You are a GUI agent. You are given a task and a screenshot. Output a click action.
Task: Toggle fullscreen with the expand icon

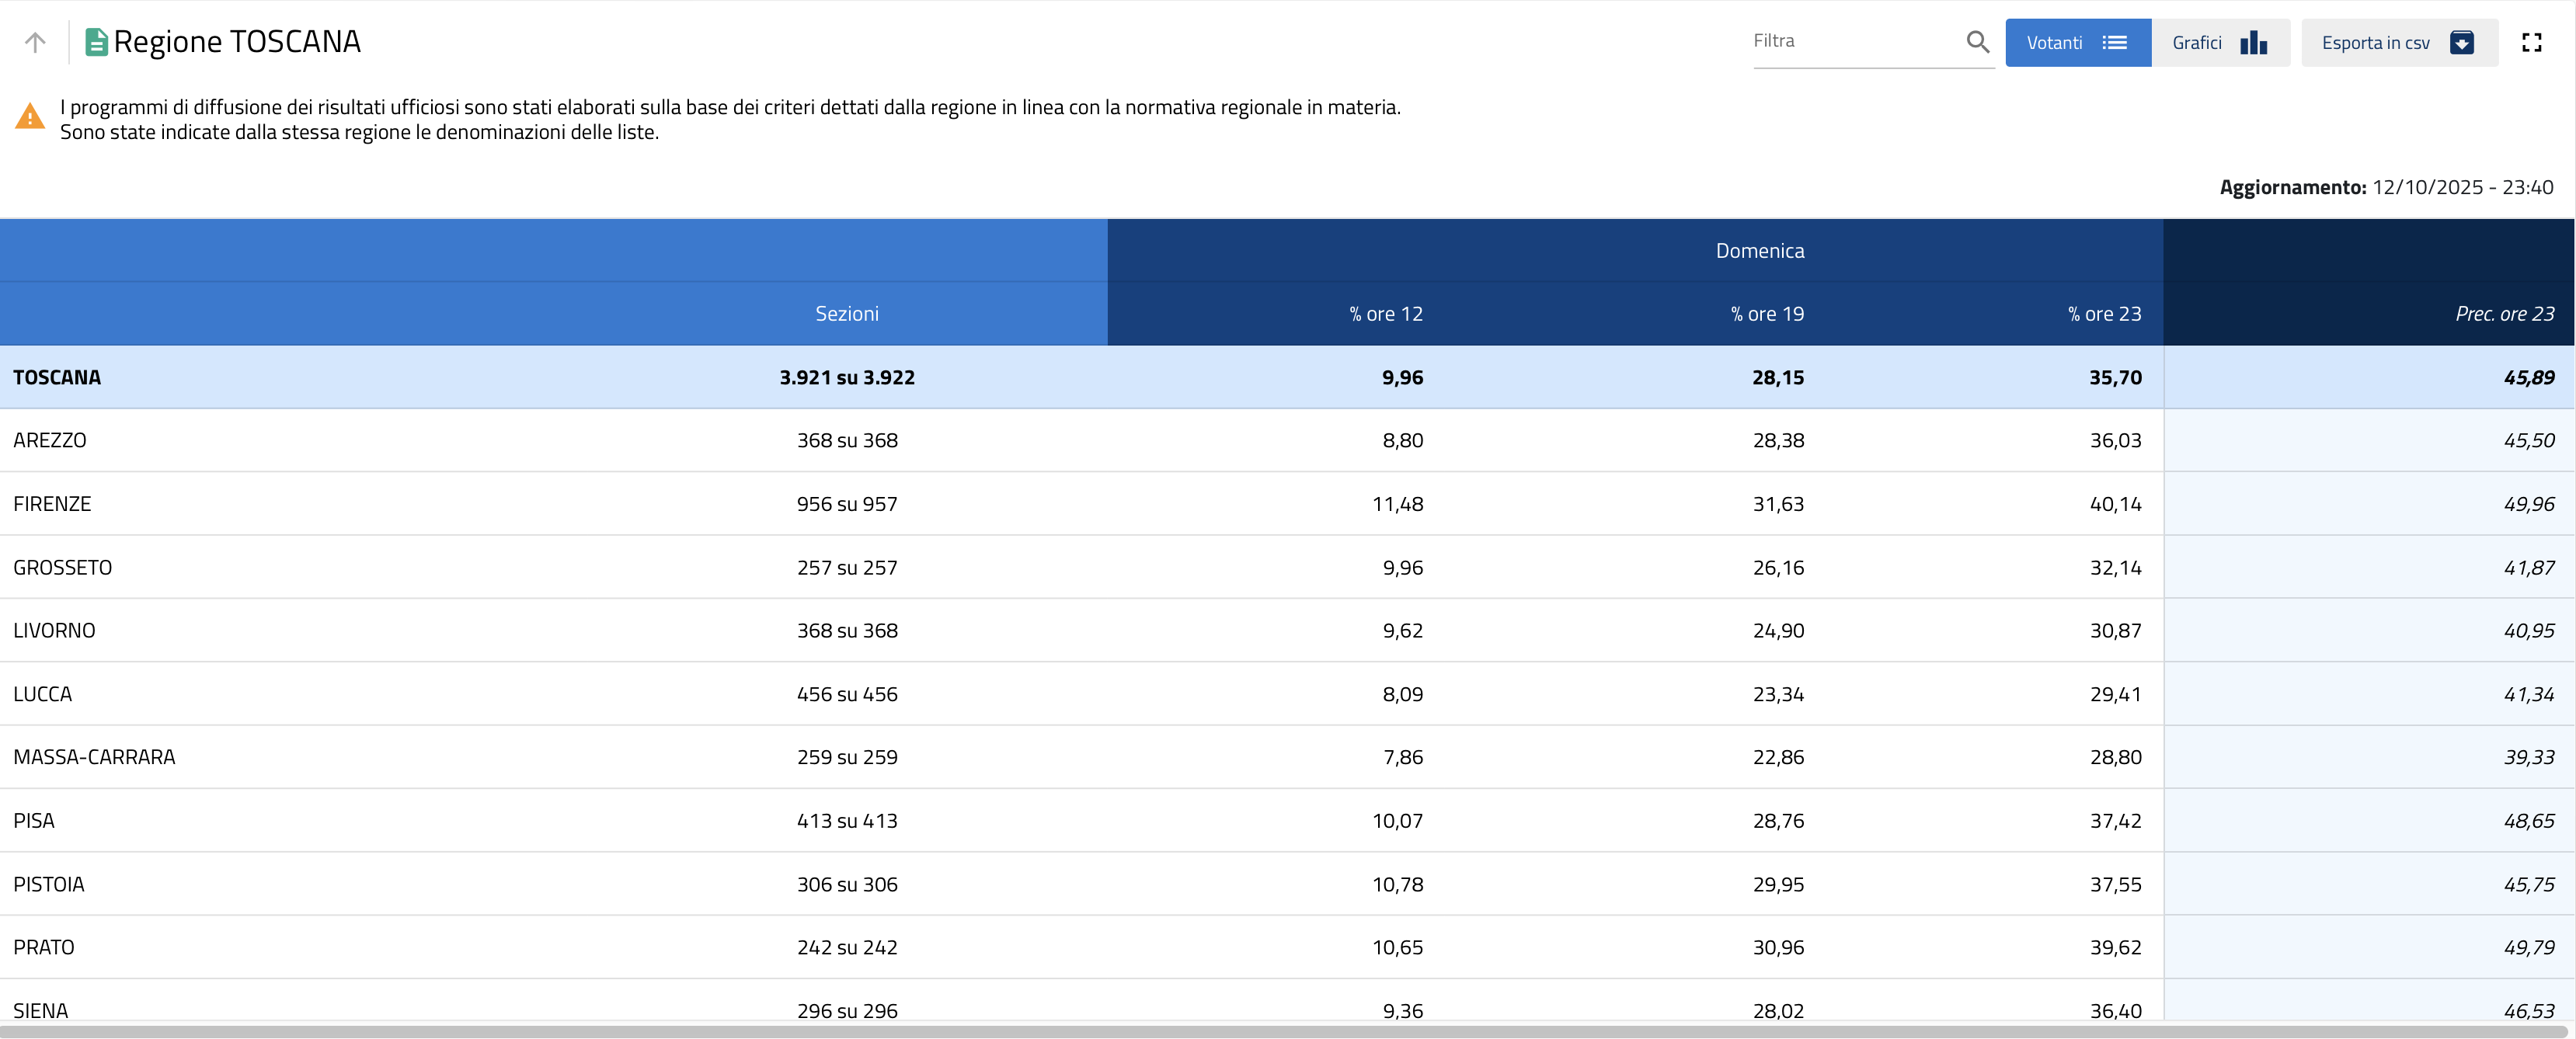point(2531,42)
